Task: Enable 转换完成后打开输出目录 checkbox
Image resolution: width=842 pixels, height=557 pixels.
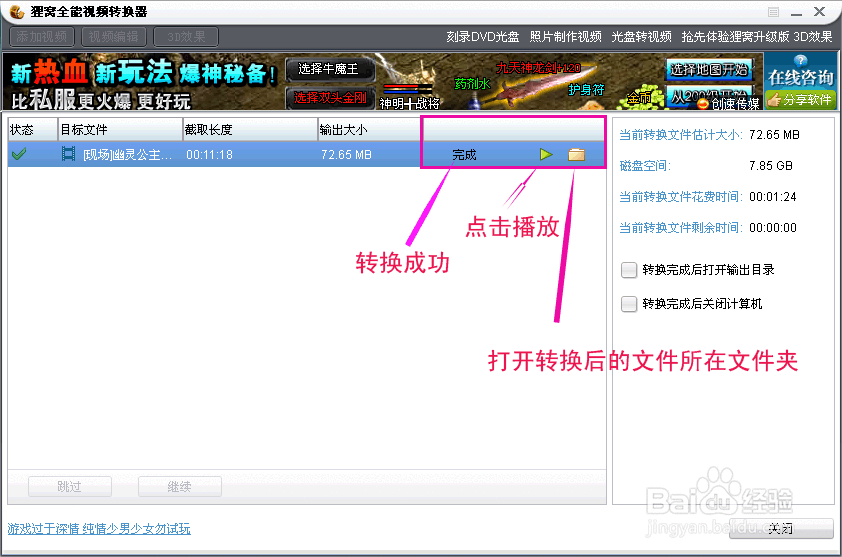Action: click(628, 270)
